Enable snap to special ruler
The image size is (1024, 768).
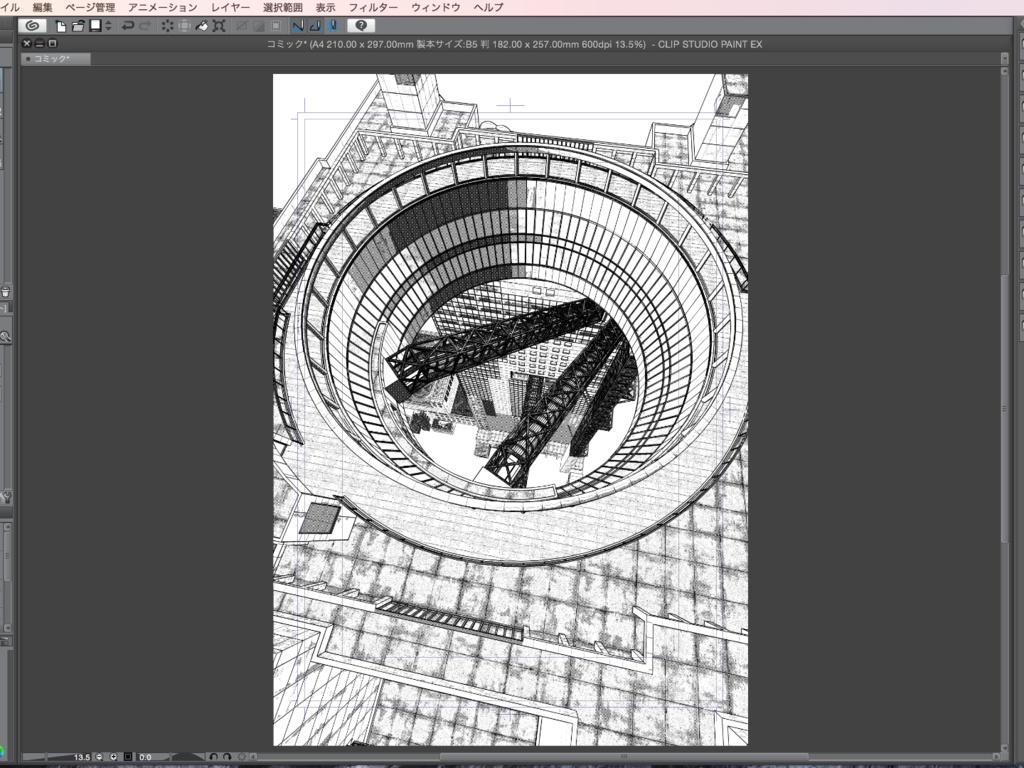click(x=314, y=26)
